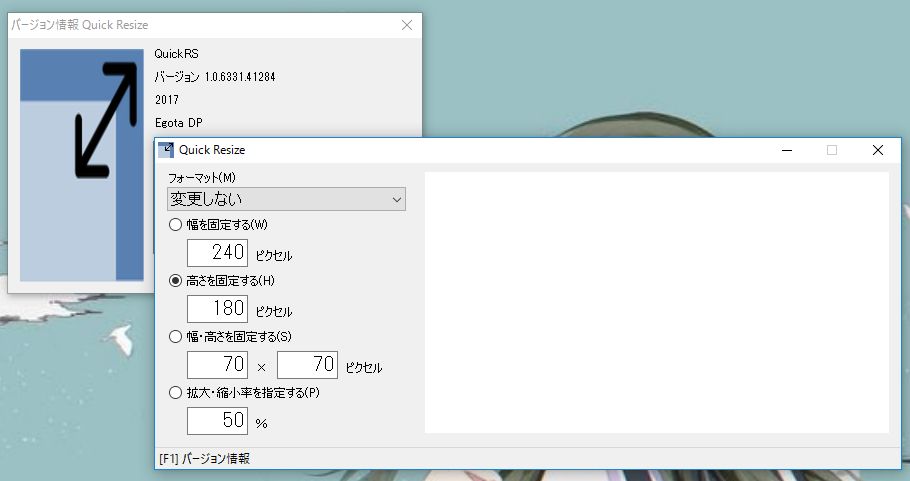Enable 拡大・縮小率を指定する(P) radio option

click(x=176, y=393)
